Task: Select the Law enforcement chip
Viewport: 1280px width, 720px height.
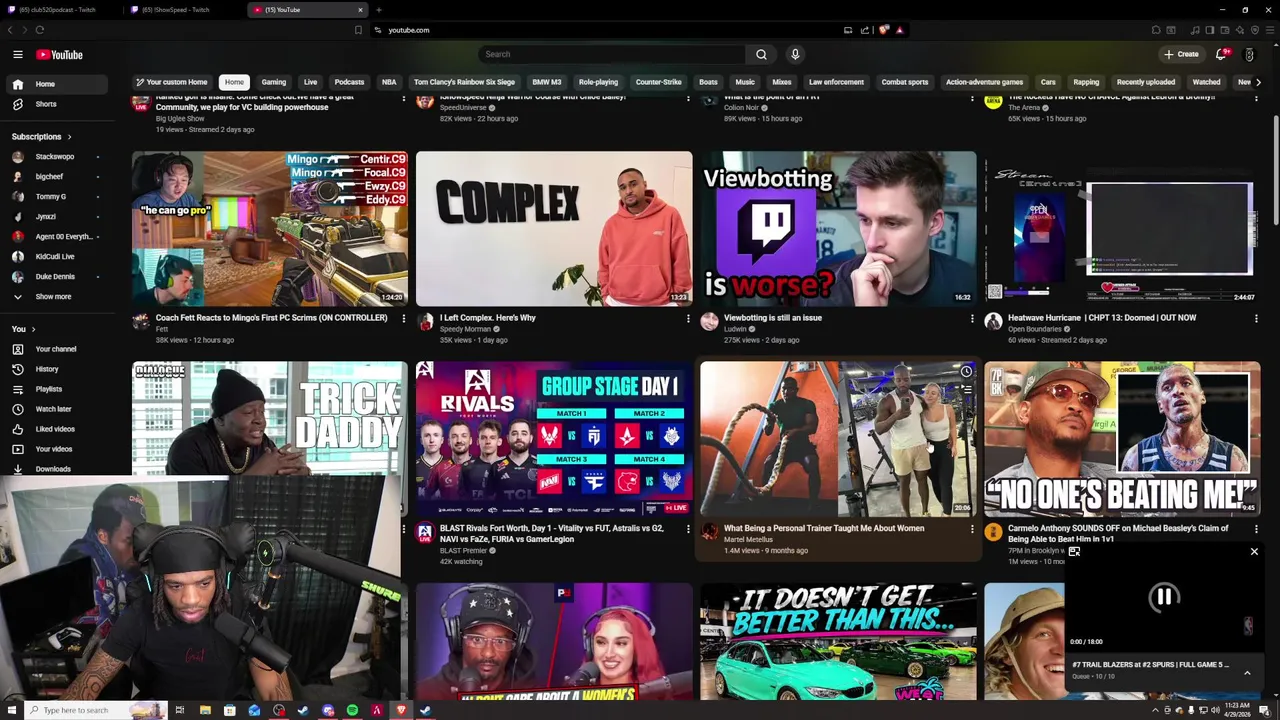Action: pos(836,82)
